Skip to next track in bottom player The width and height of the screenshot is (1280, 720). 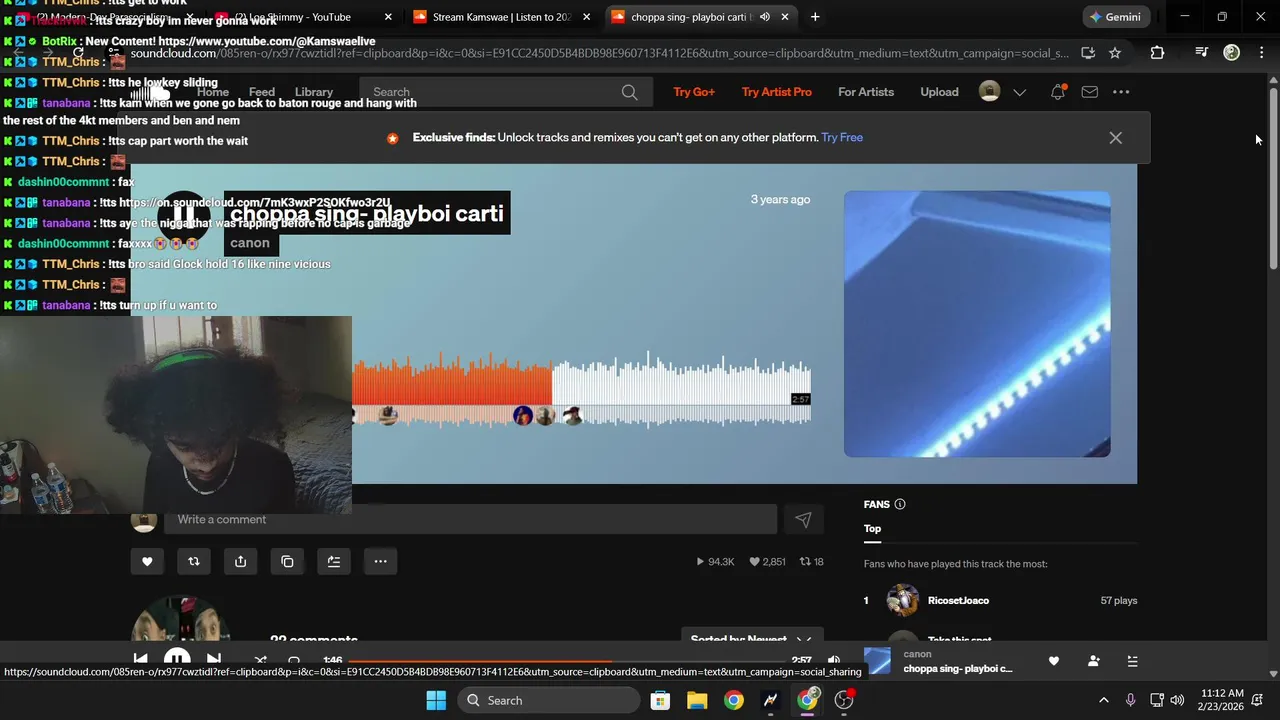coord(213,660)
